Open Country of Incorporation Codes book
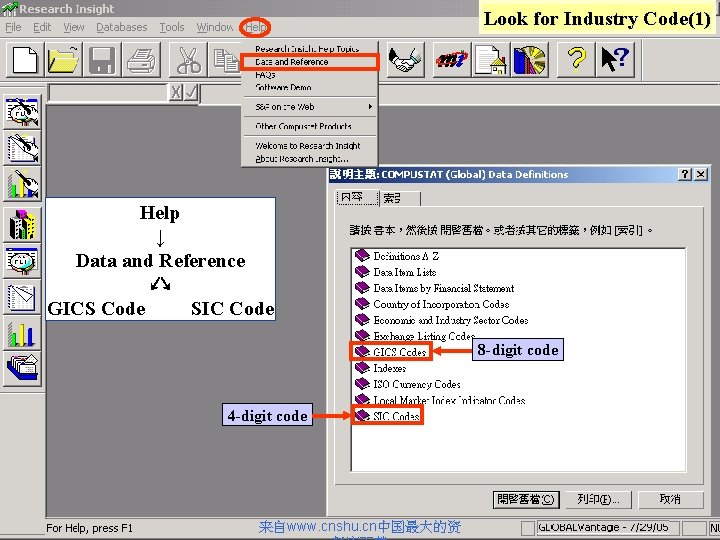Screen dimensions: 720x540 pos(432,304)
